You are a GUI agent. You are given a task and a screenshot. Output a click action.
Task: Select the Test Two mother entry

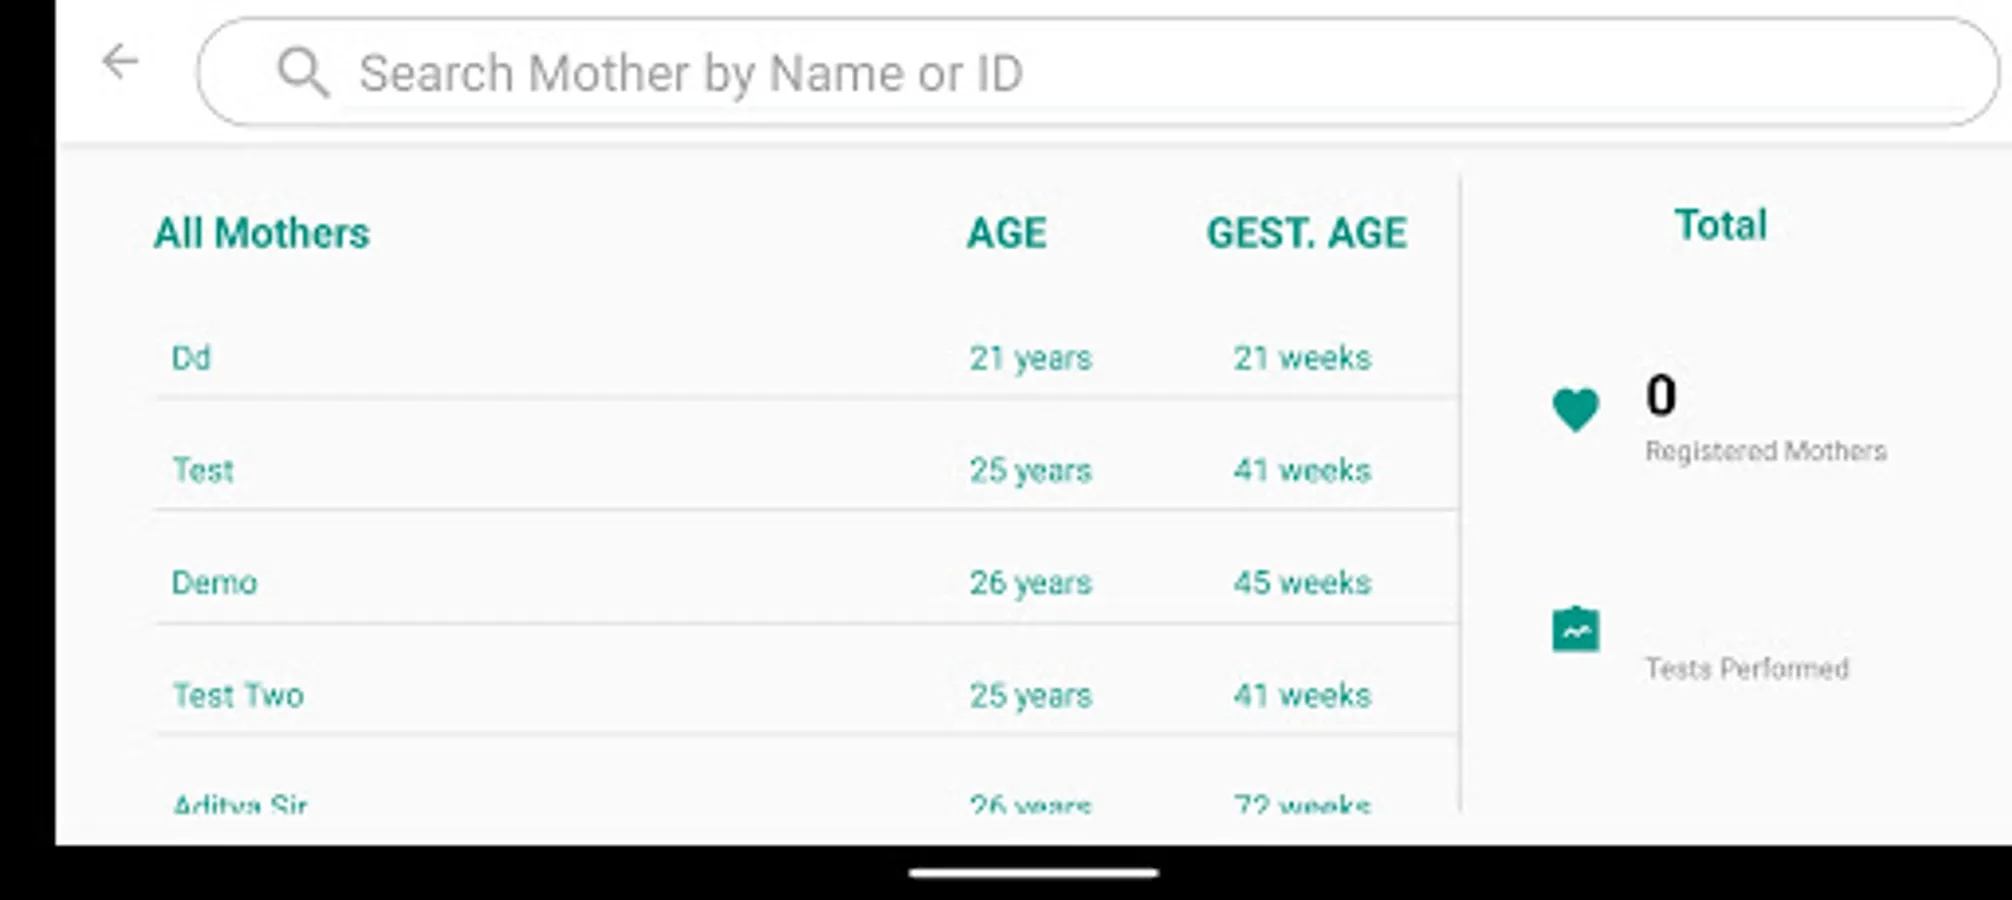pyautogui.click(x=806, y=695)
